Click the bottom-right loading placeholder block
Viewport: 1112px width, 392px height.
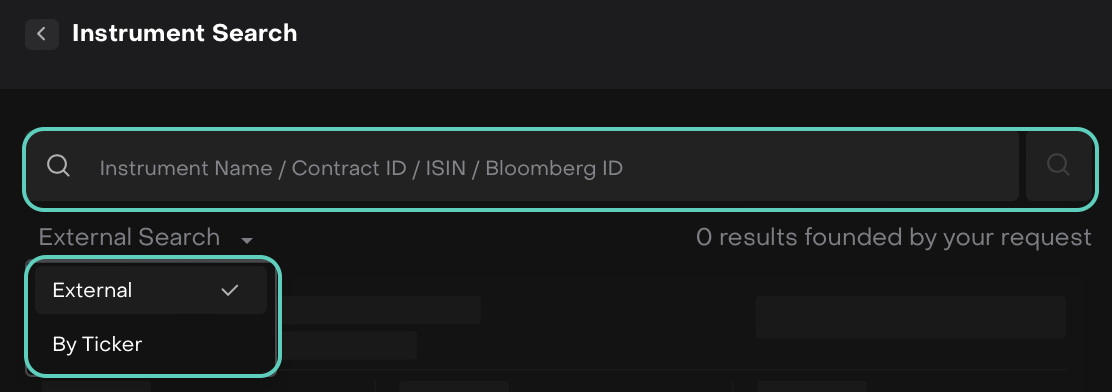pyautogui.click(x=812, y=386)
